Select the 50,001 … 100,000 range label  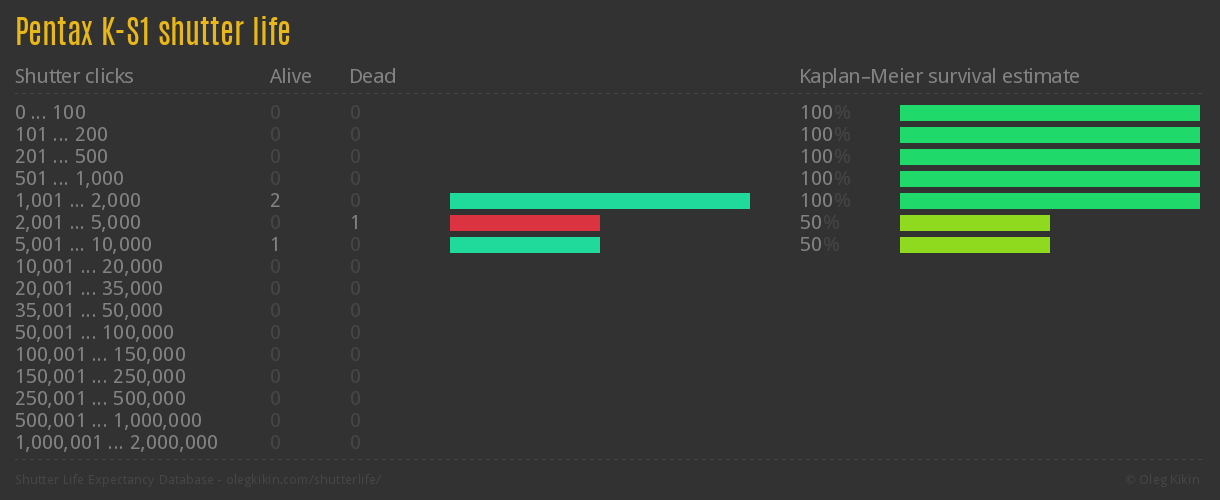(94, 333)
